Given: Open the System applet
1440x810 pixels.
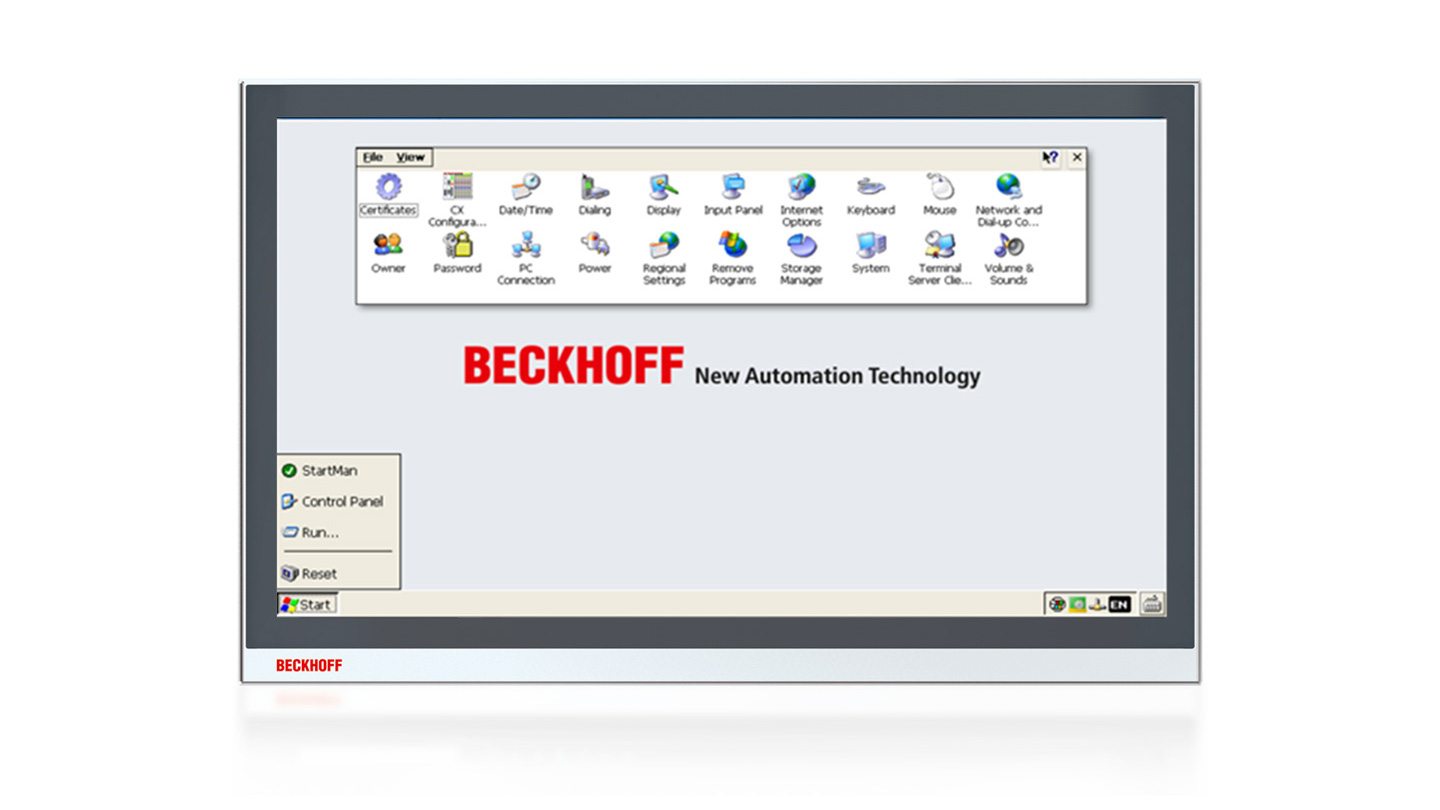Looking at the screenshot, I should tap(870, 252).
